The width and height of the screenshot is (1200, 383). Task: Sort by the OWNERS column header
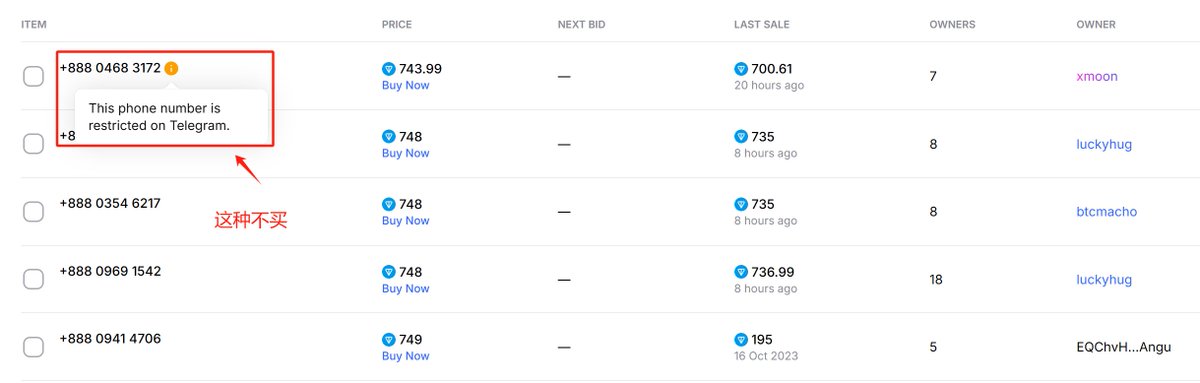click(x=952, y=24)
